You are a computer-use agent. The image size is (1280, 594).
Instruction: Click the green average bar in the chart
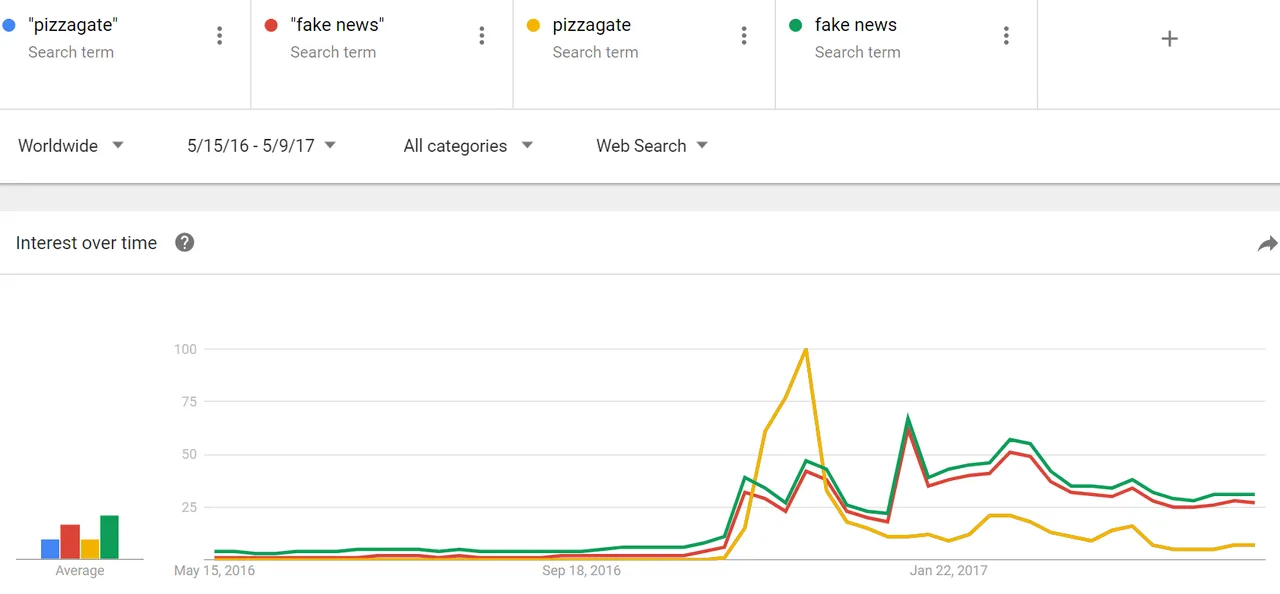pyautogui.click(x=109, y=537)
